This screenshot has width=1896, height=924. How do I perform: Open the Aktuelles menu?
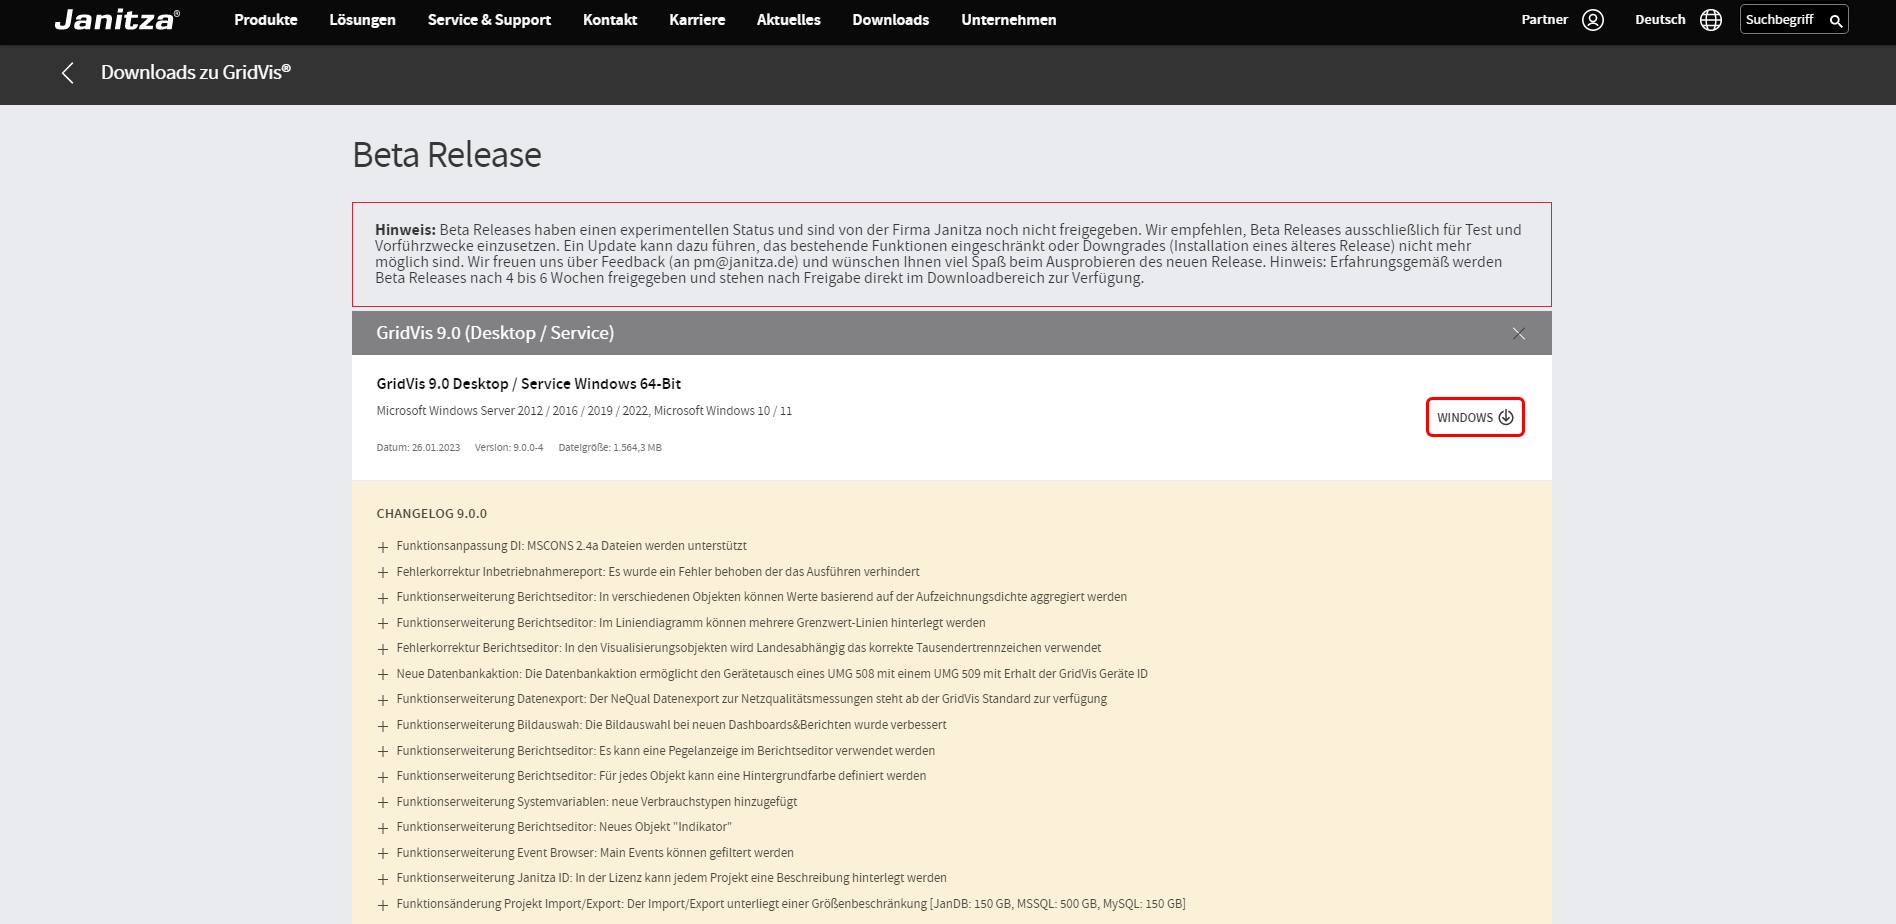789,20
